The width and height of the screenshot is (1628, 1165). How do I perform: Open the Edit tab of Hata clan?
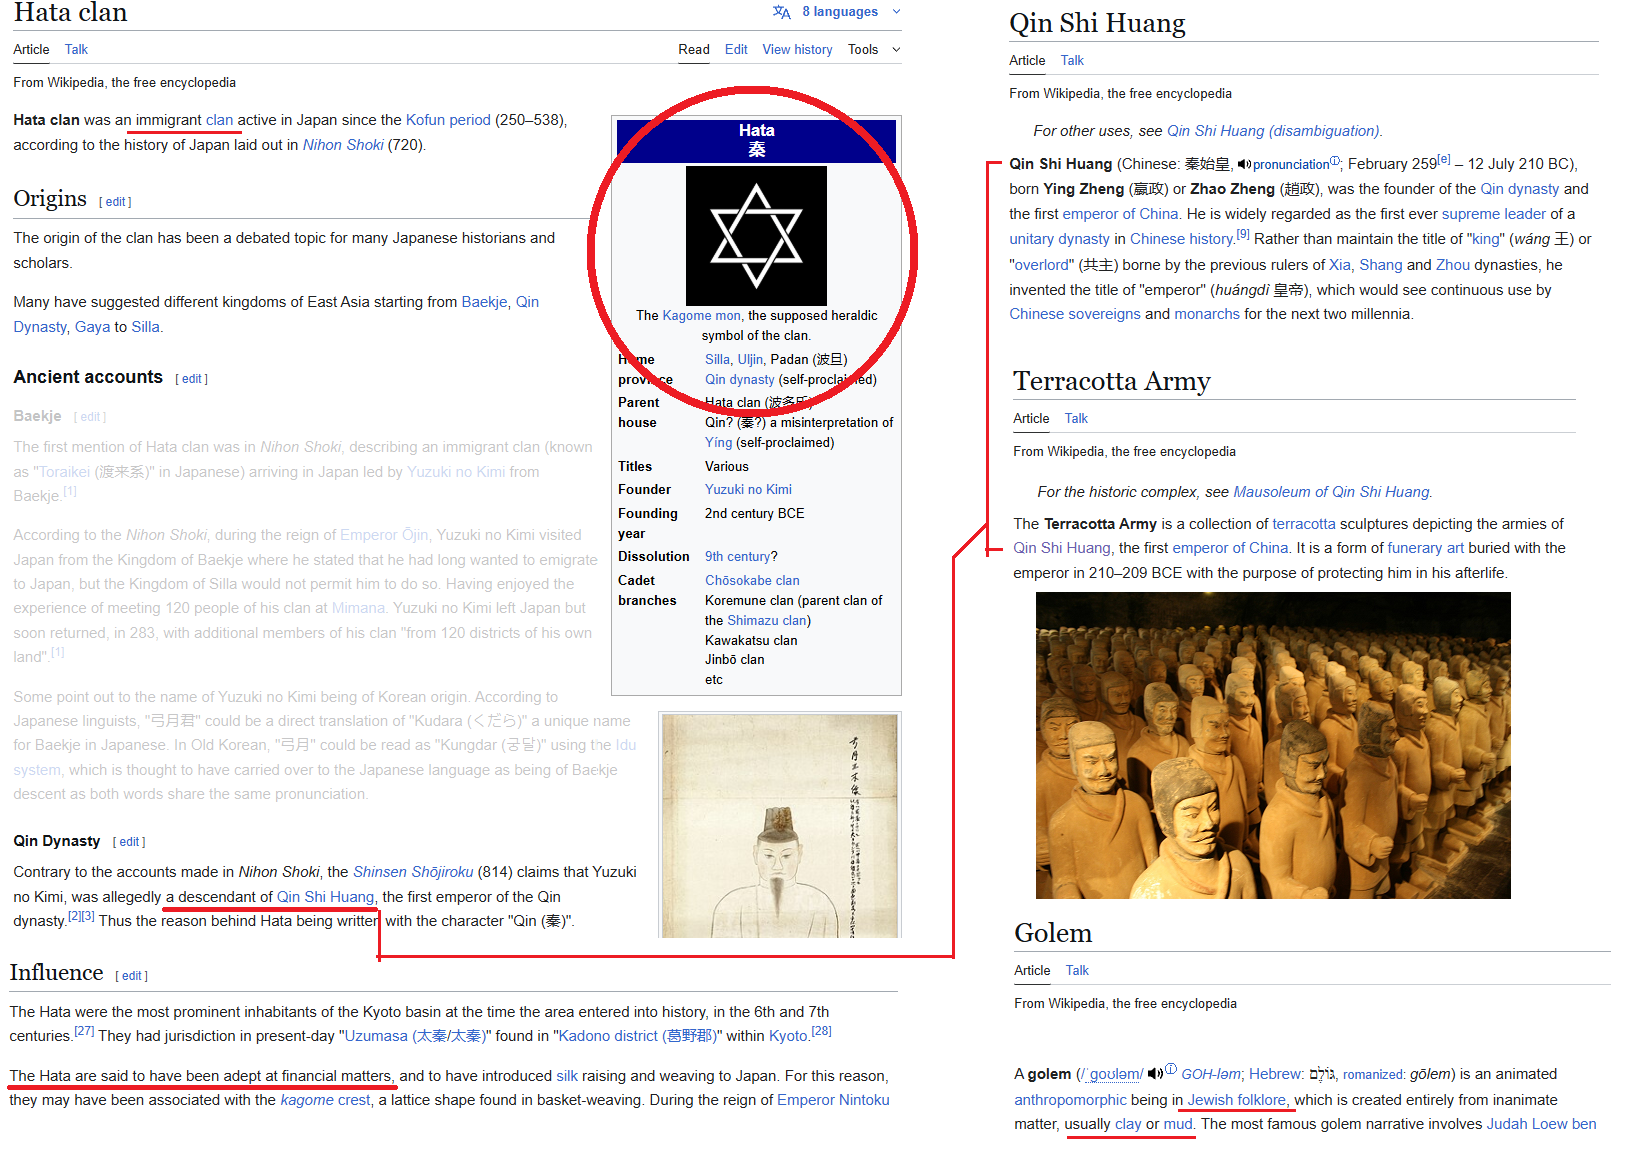(x=736, y=49)
